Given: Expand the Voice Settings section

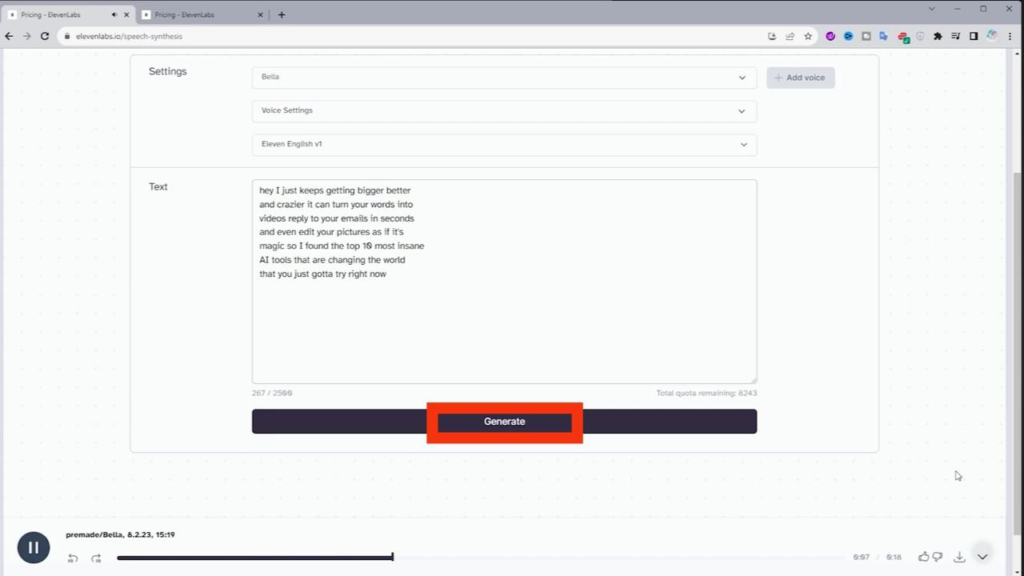Looking at the screenshot, I should pos(503,111).
